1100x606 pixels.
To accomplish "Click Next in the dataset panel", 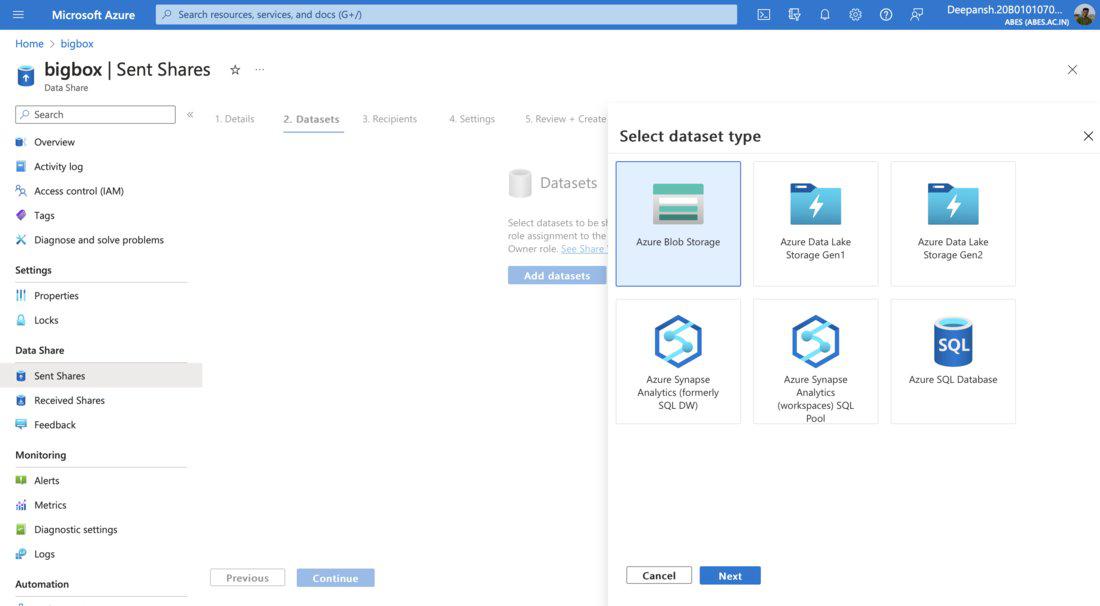I will pos(730,575).
